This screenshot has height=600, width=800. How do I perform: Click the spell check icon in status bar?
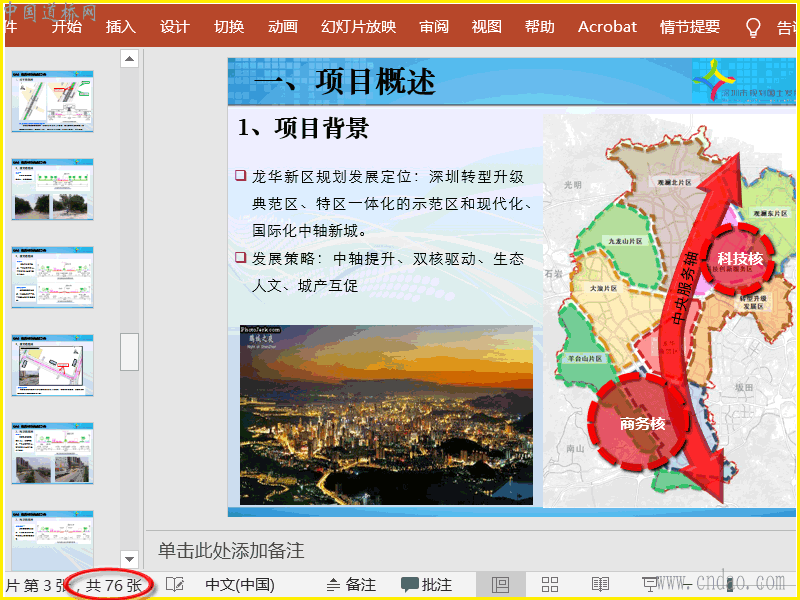[x=175, y=584]
